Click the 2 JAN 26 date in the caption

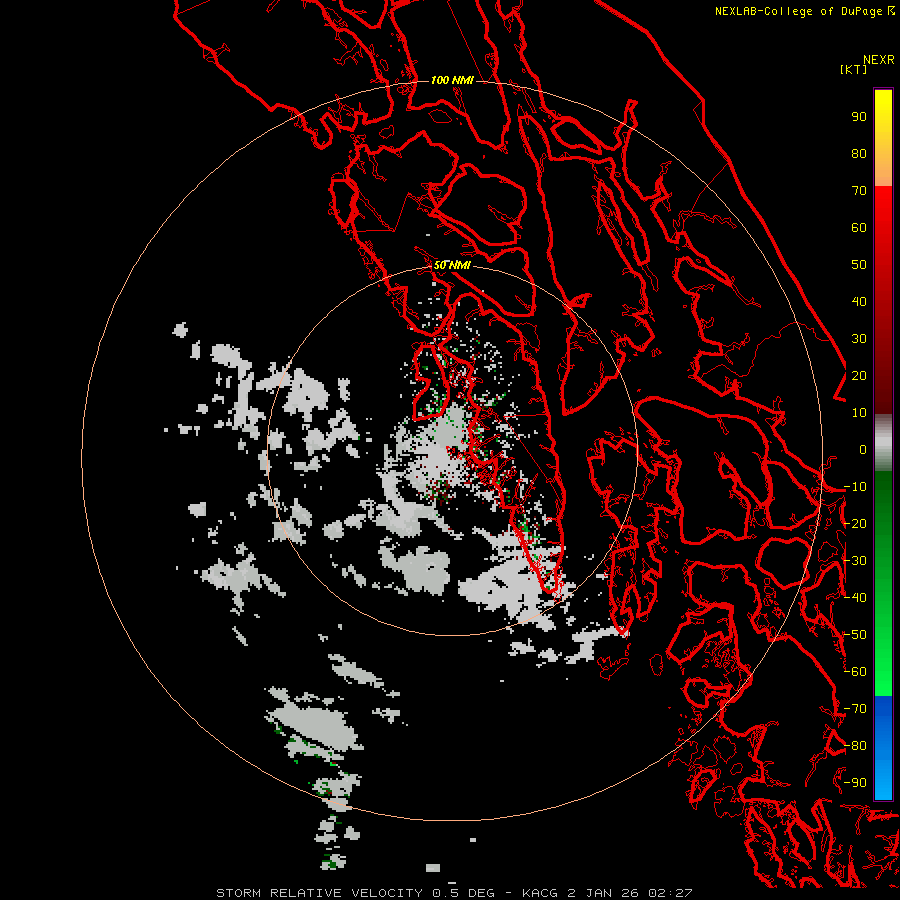[603, 893]
